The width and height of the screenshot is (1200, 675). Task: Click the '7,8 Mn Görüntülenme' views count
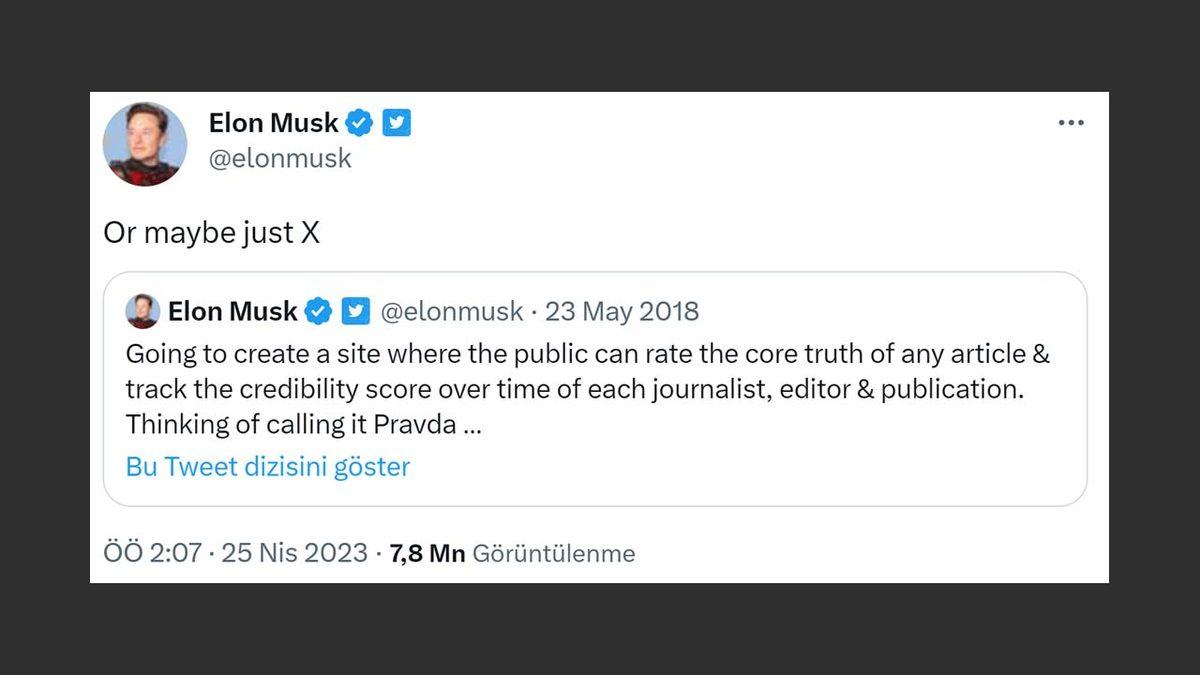coord(513,553)
